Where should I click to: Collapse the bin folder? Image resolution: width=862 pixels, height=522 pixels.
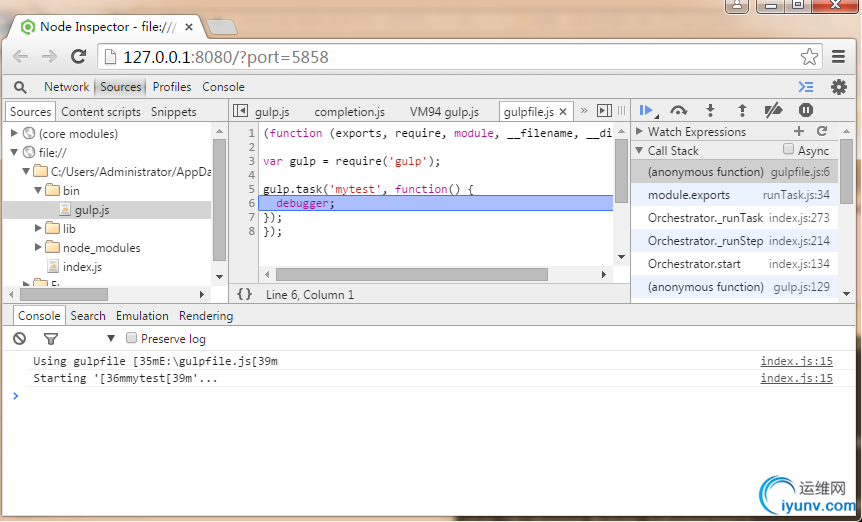(x=38, y=191)
